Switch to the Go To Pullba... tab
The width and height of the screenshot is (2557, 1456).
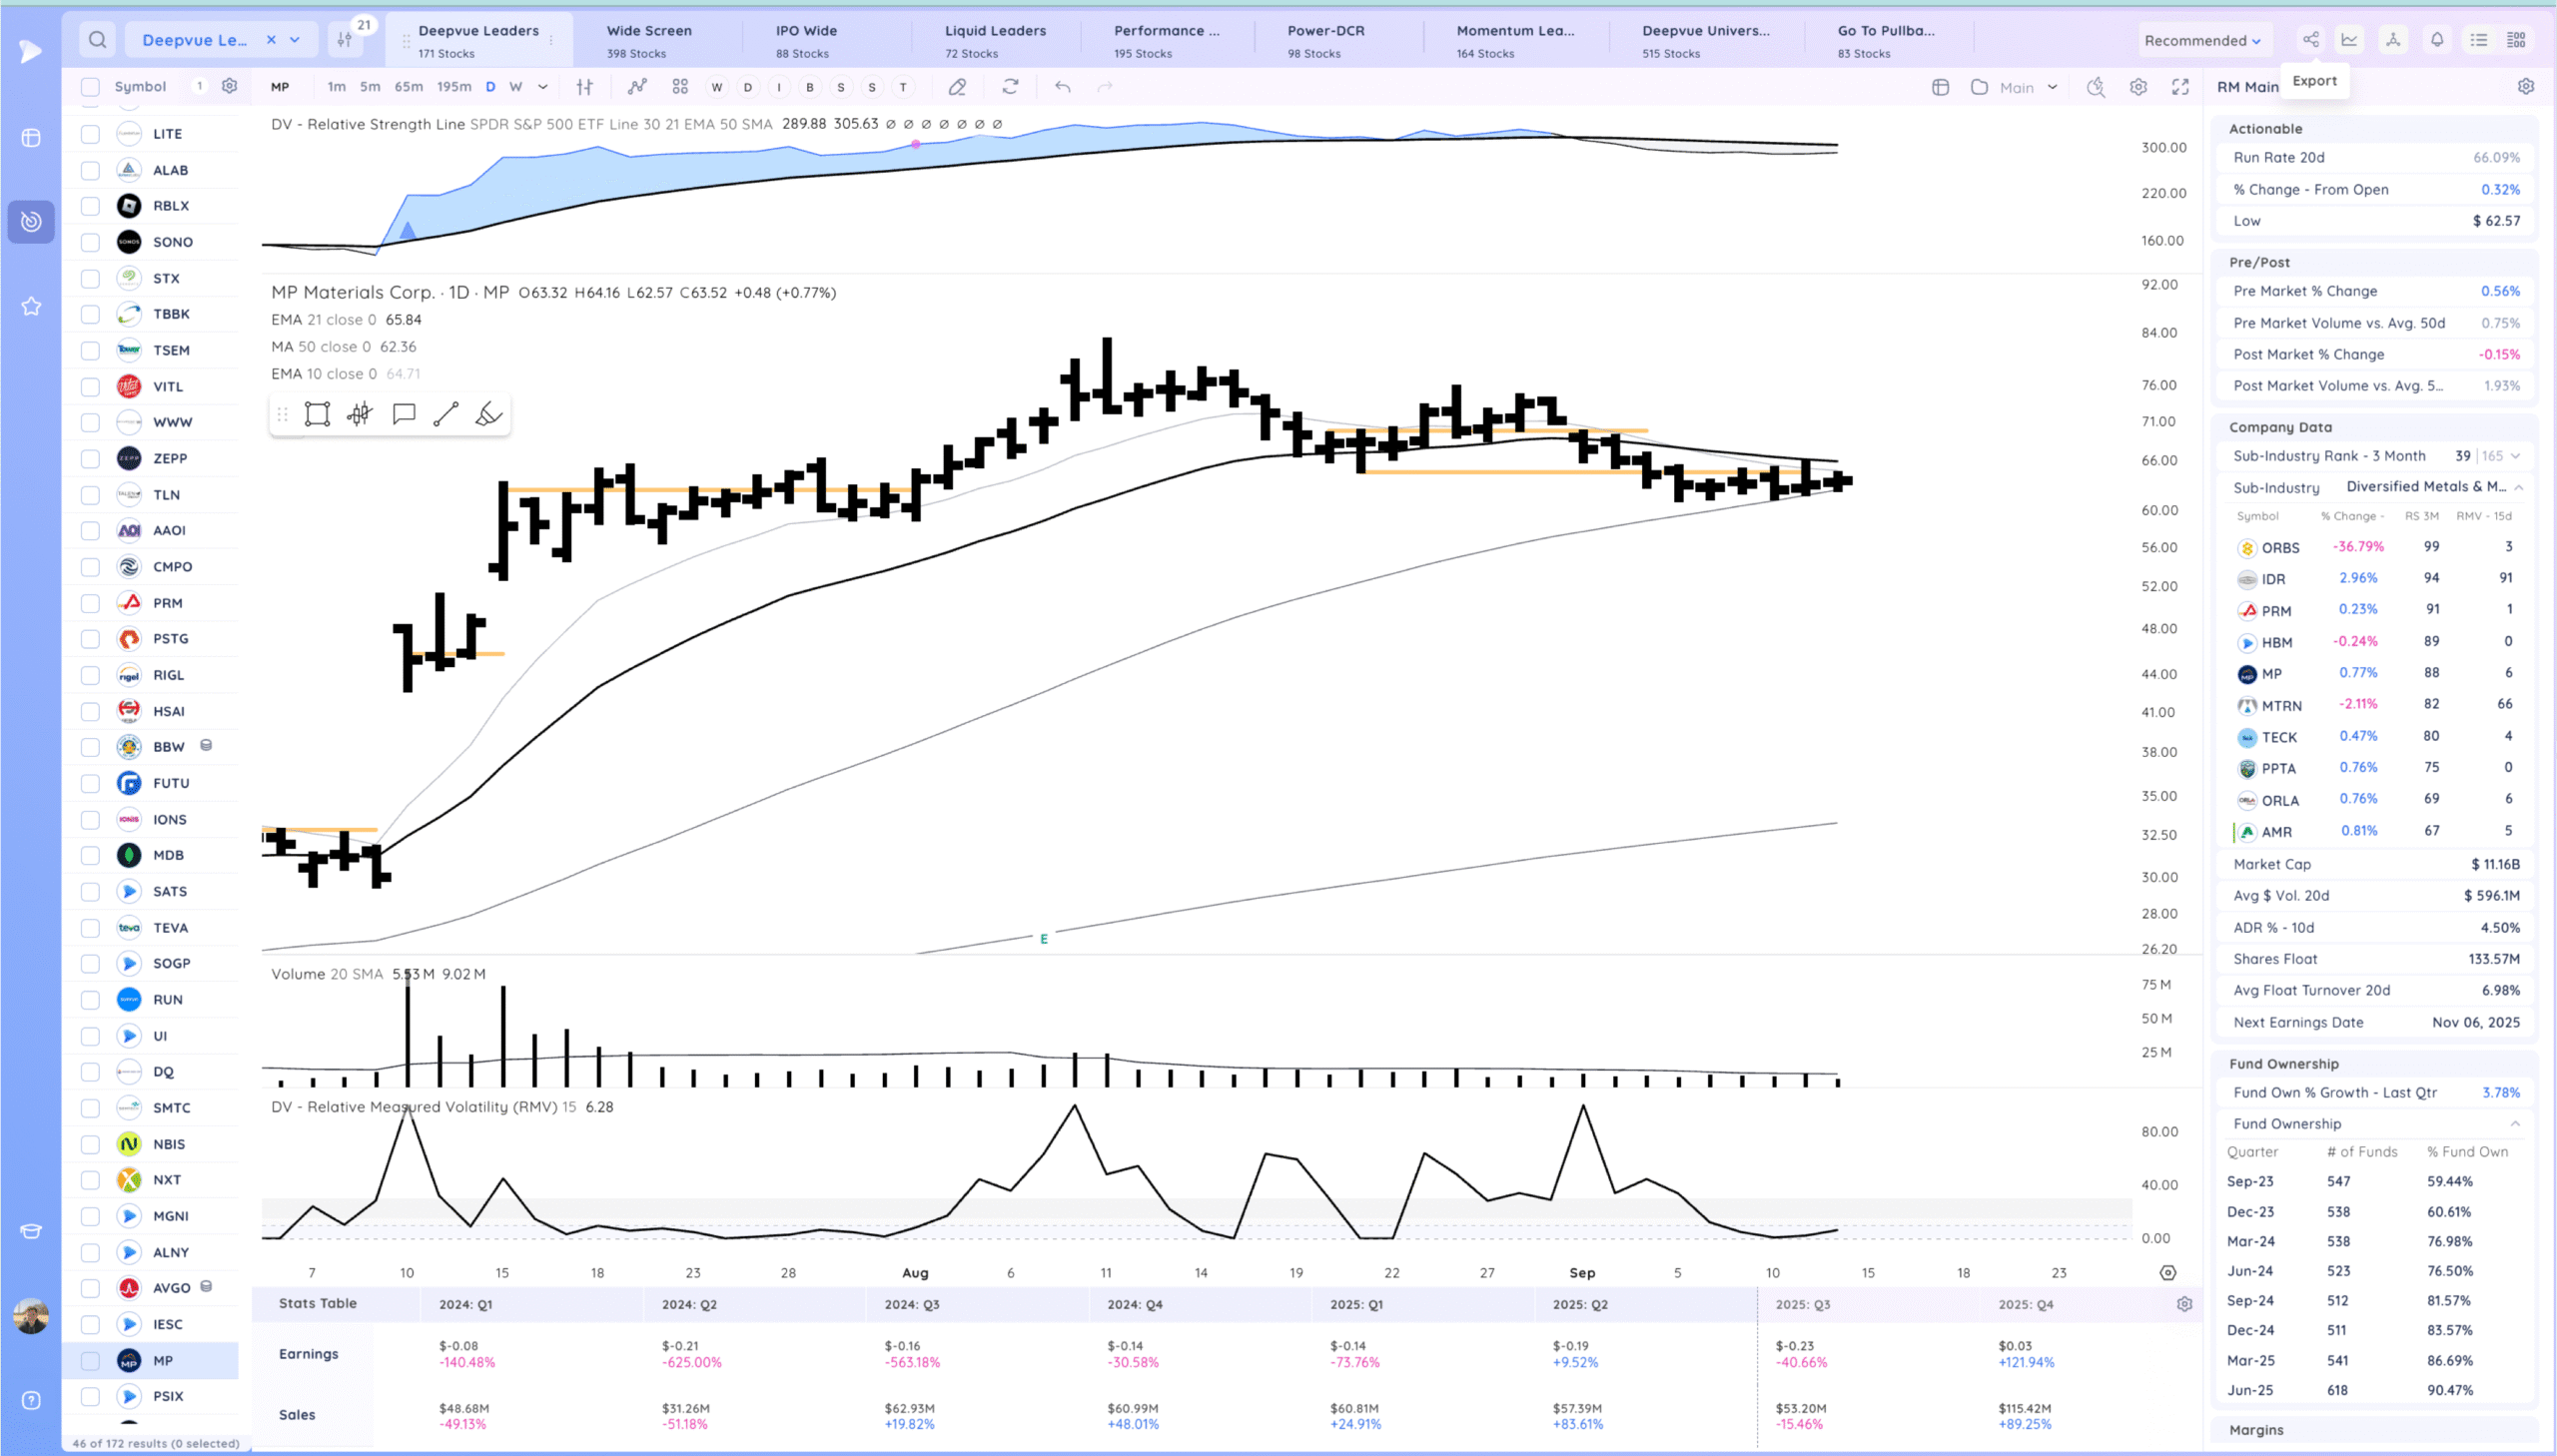pyautogui.click(x=1886, y=40)
